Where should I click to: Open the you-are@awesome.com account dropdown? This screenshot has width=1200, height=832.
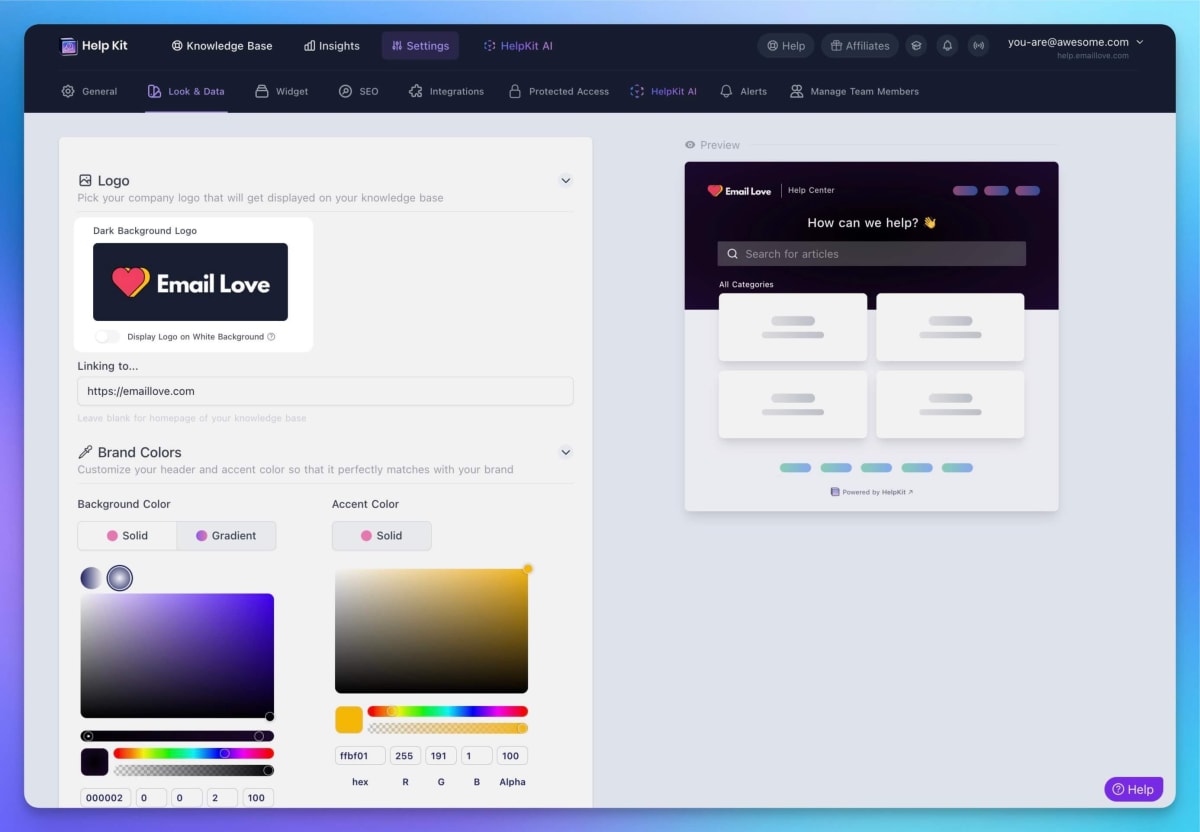pyautogui.click(x=1075, y=43)
